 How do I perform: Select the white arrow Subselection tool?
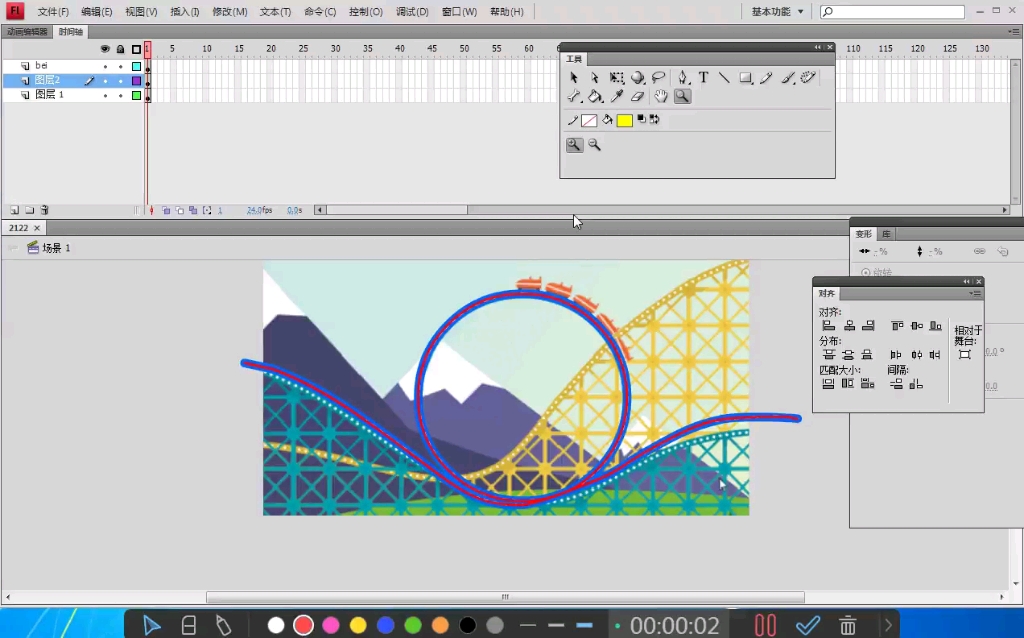(594, 78)
